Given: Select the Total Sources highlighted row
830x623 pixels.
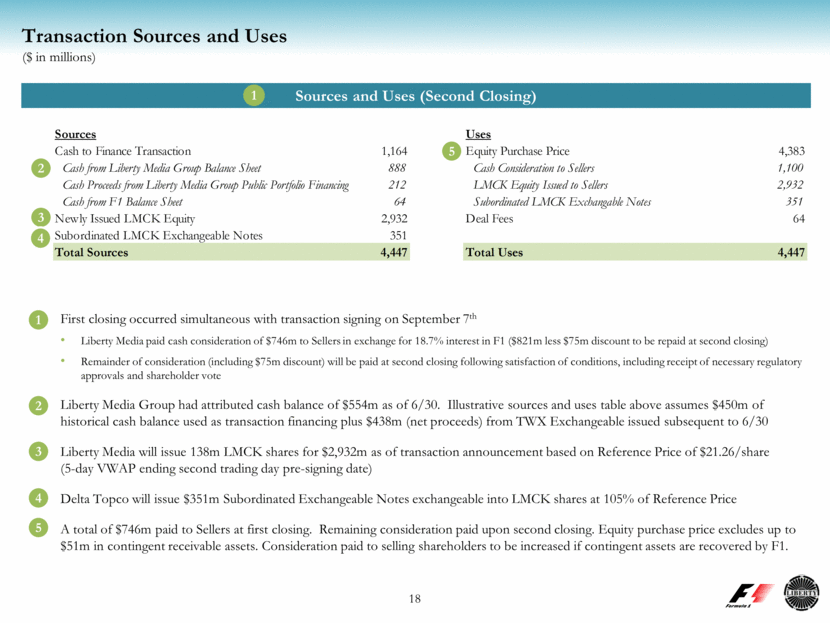Looking at the screenshot, I should point(231,253).
